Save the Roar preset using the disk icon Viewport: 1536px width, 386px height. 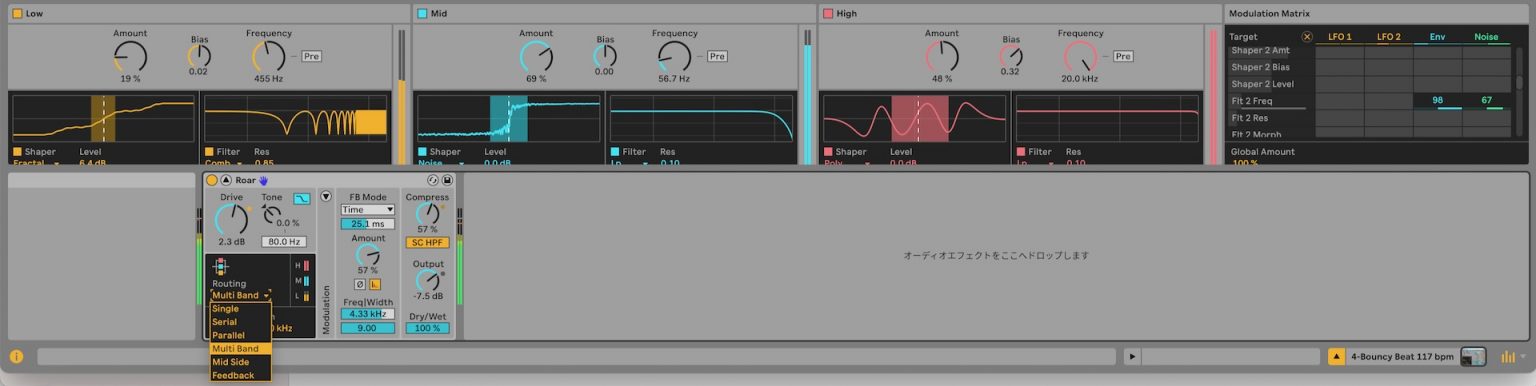point(447,180)
